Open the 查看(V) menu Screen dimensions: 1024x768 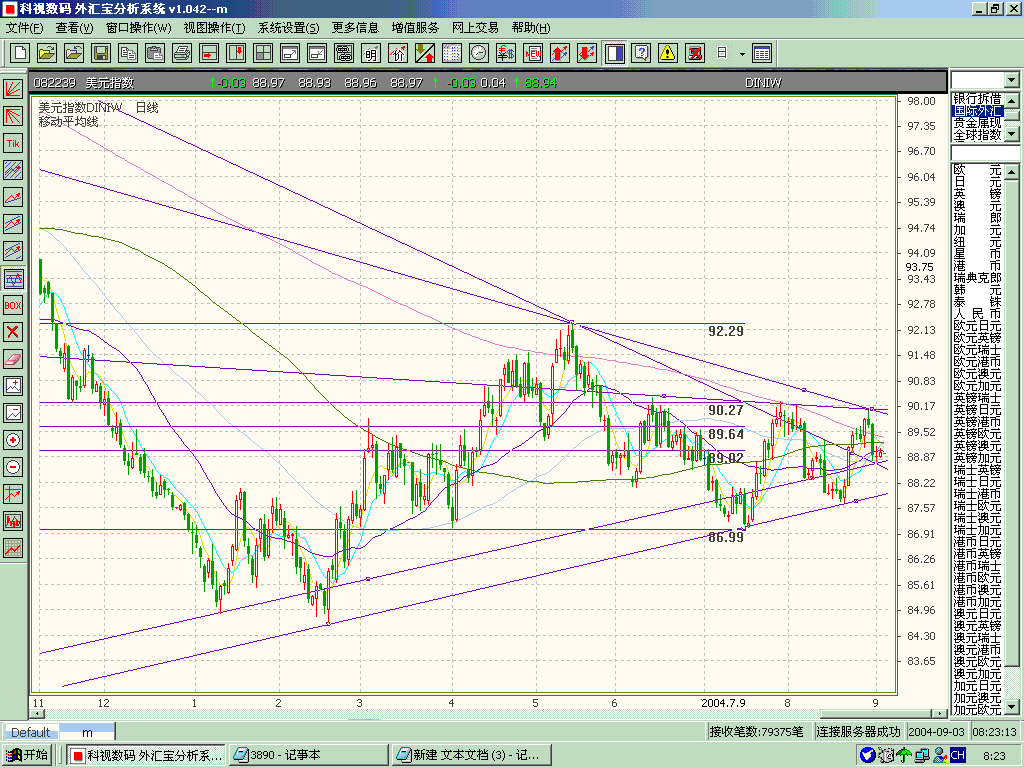click(74, 27)
